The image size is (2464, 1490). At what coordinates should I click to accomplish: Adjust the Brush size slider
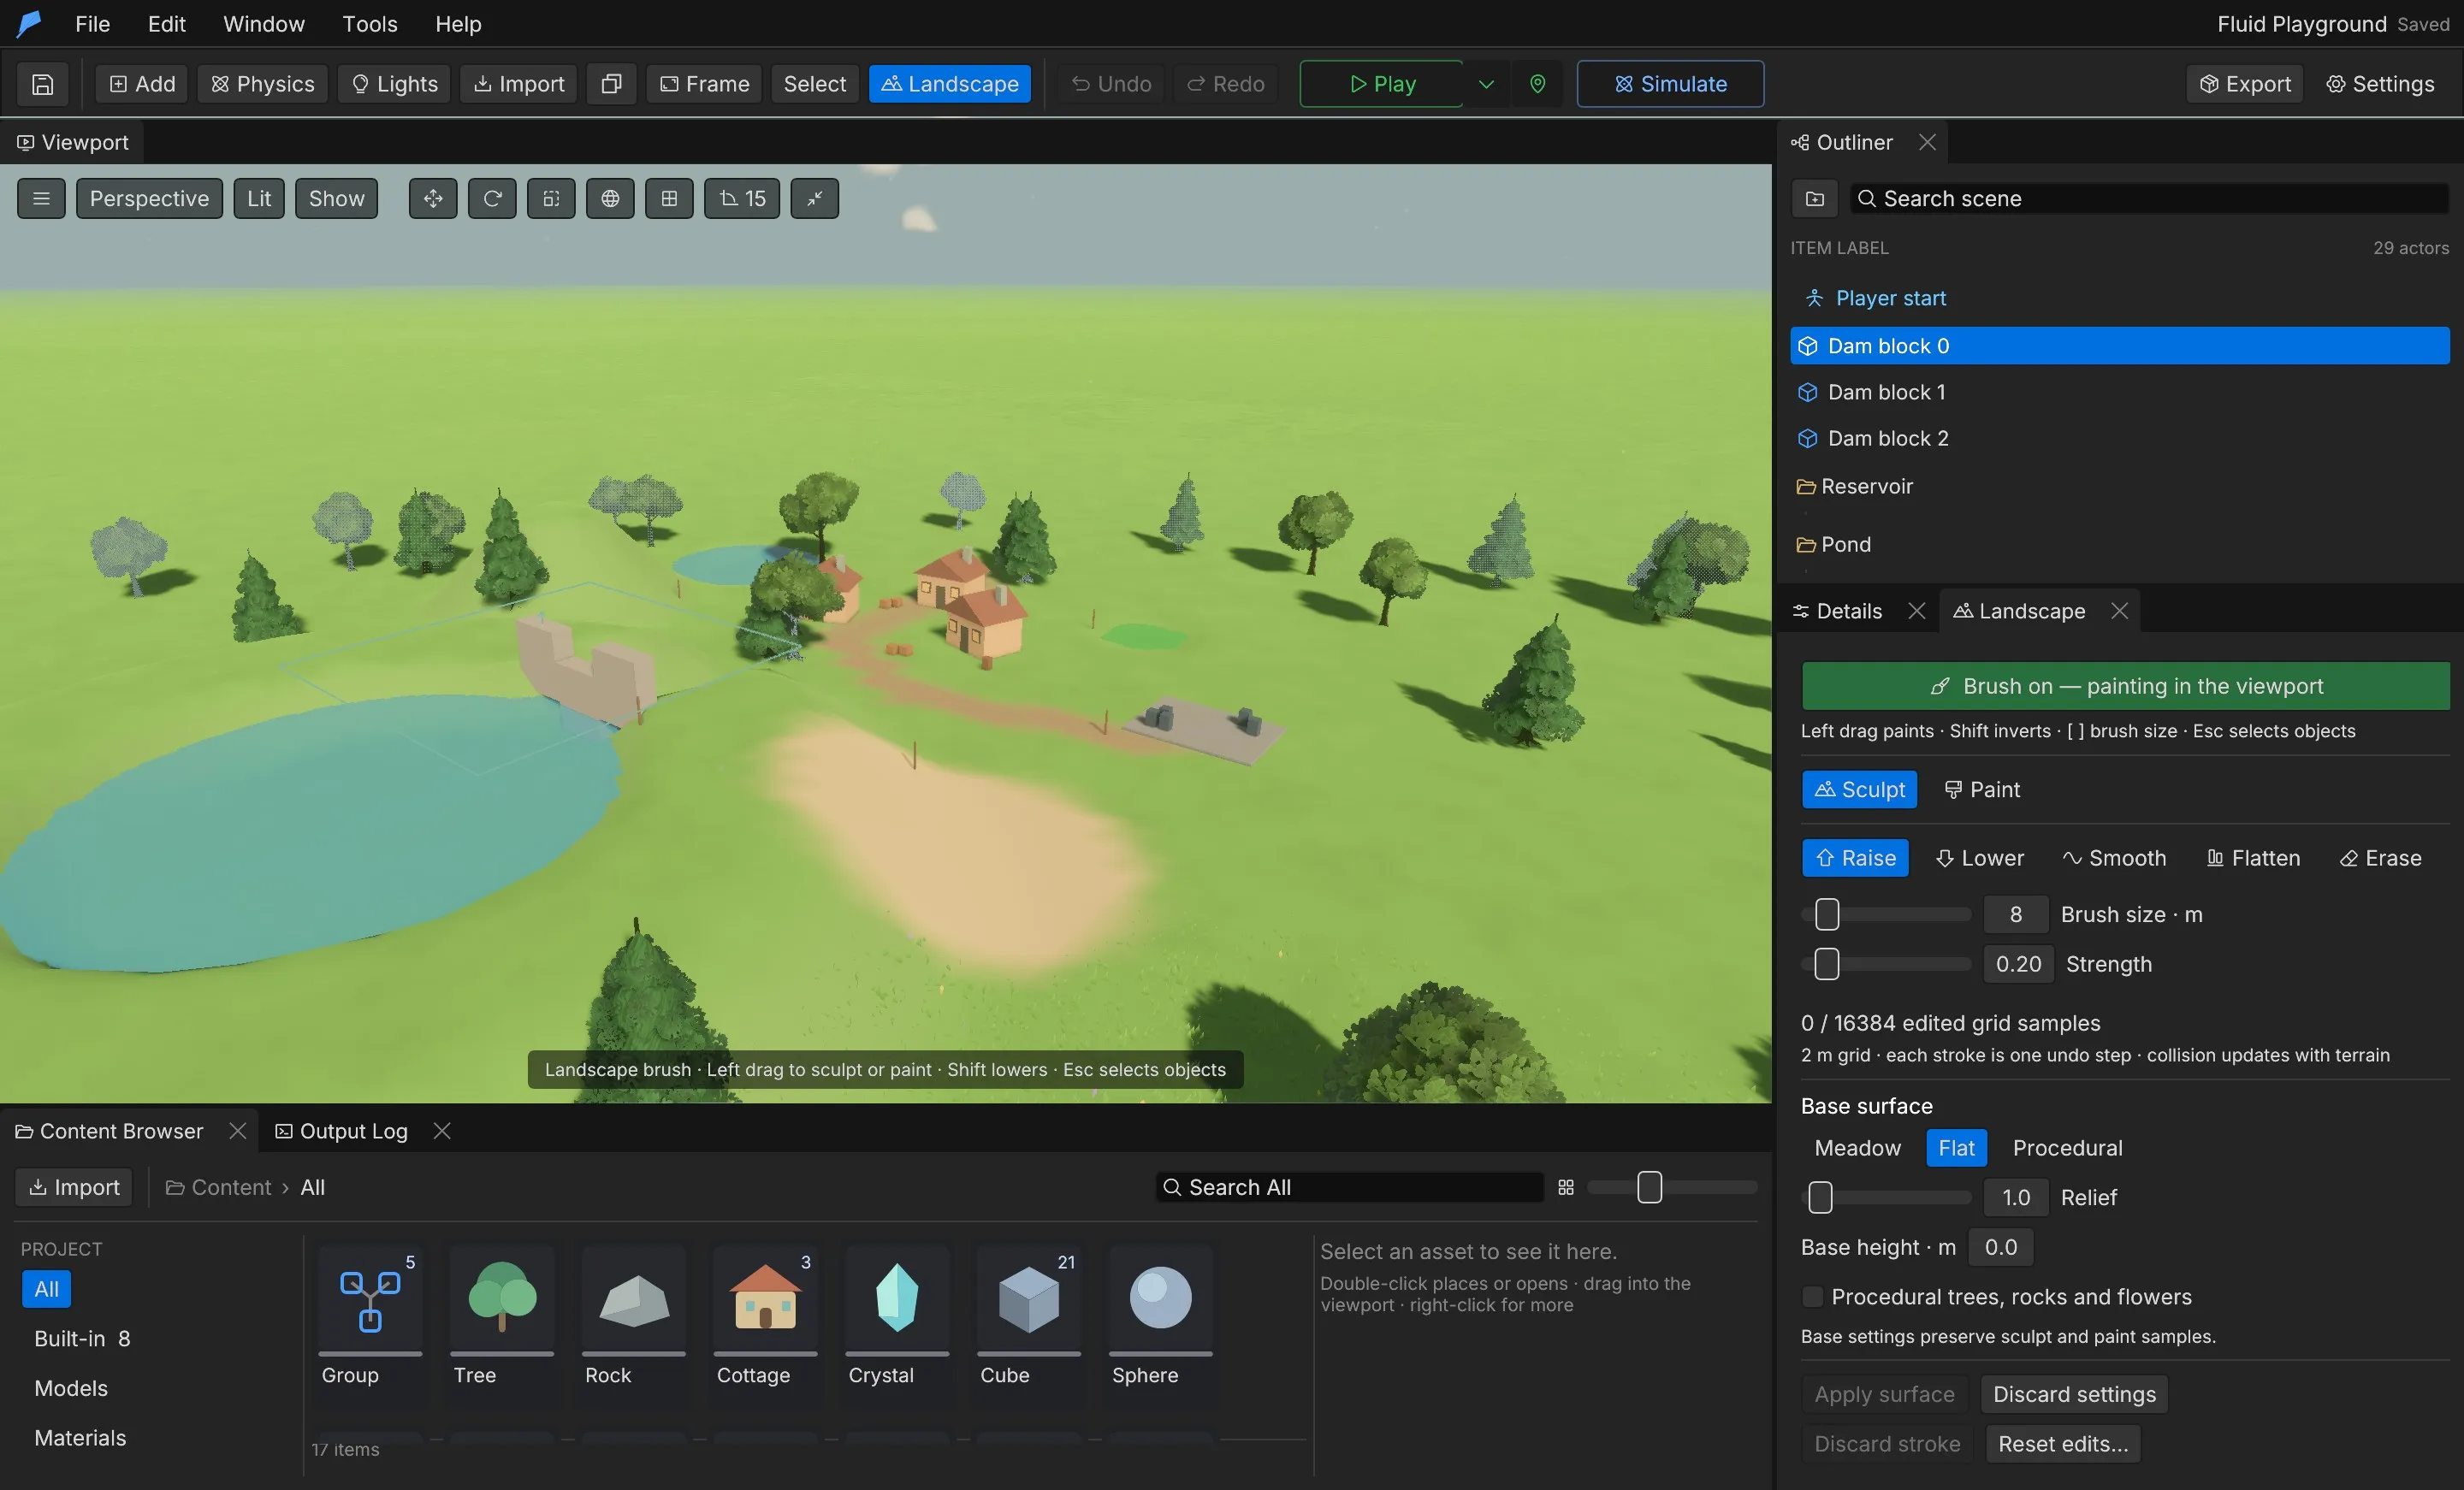click(1886, 914)
